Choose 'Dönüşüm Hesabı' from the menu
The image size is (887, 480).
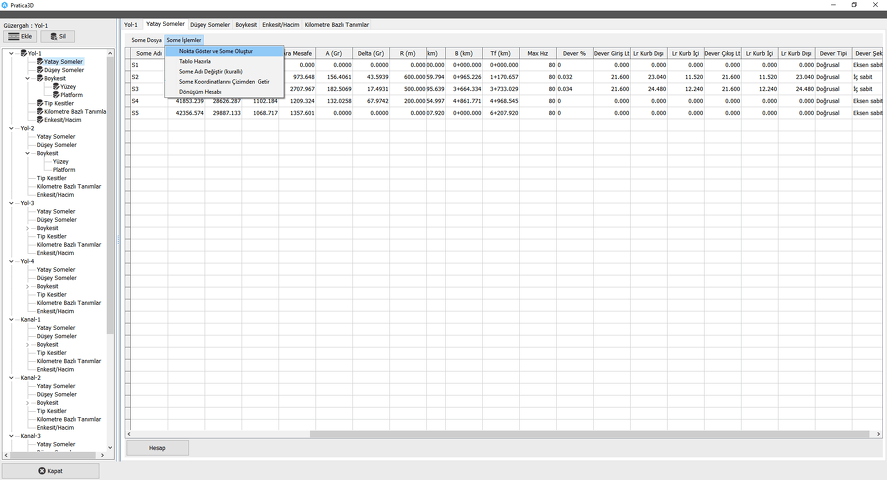[x=200, y=92]
